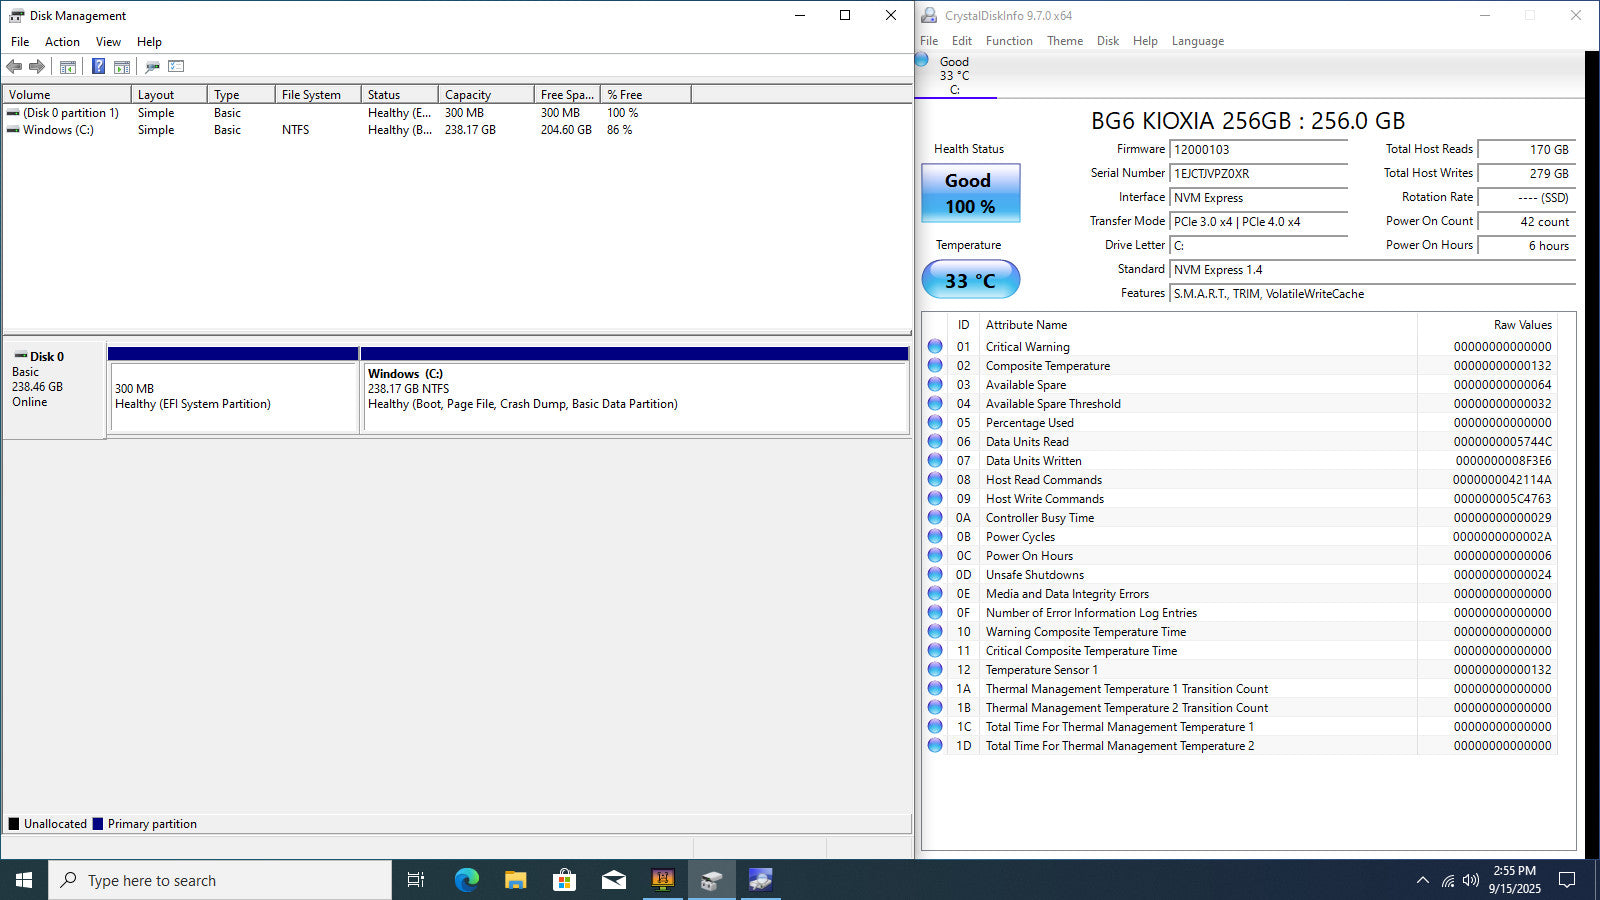Click the Features field with S.M.A.R.T., TRIM
Image resolution: width=1600 pixels, height=900 pixels.
(1372, 294)
